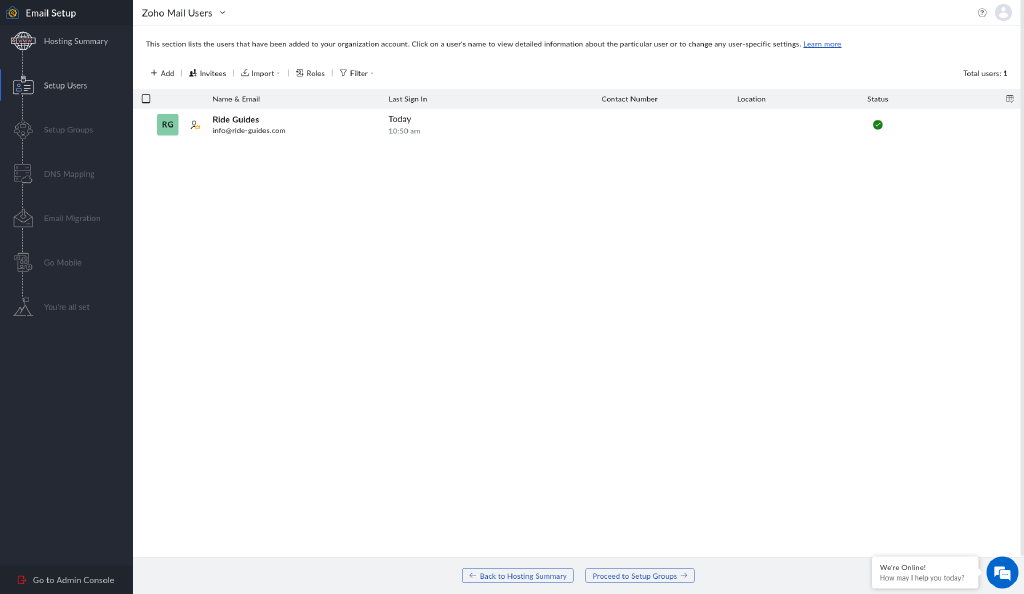Click the Go Mobile icon
The image size is (1024, 594).
point(23,262)
